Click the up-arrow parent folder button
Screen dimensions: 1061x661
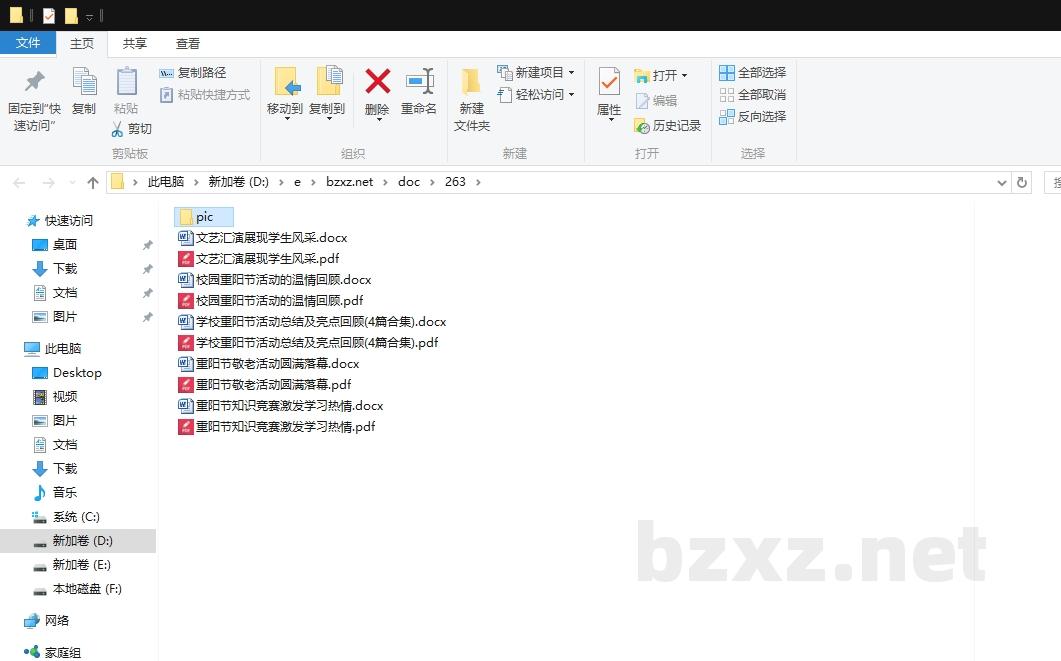[93, 182]
